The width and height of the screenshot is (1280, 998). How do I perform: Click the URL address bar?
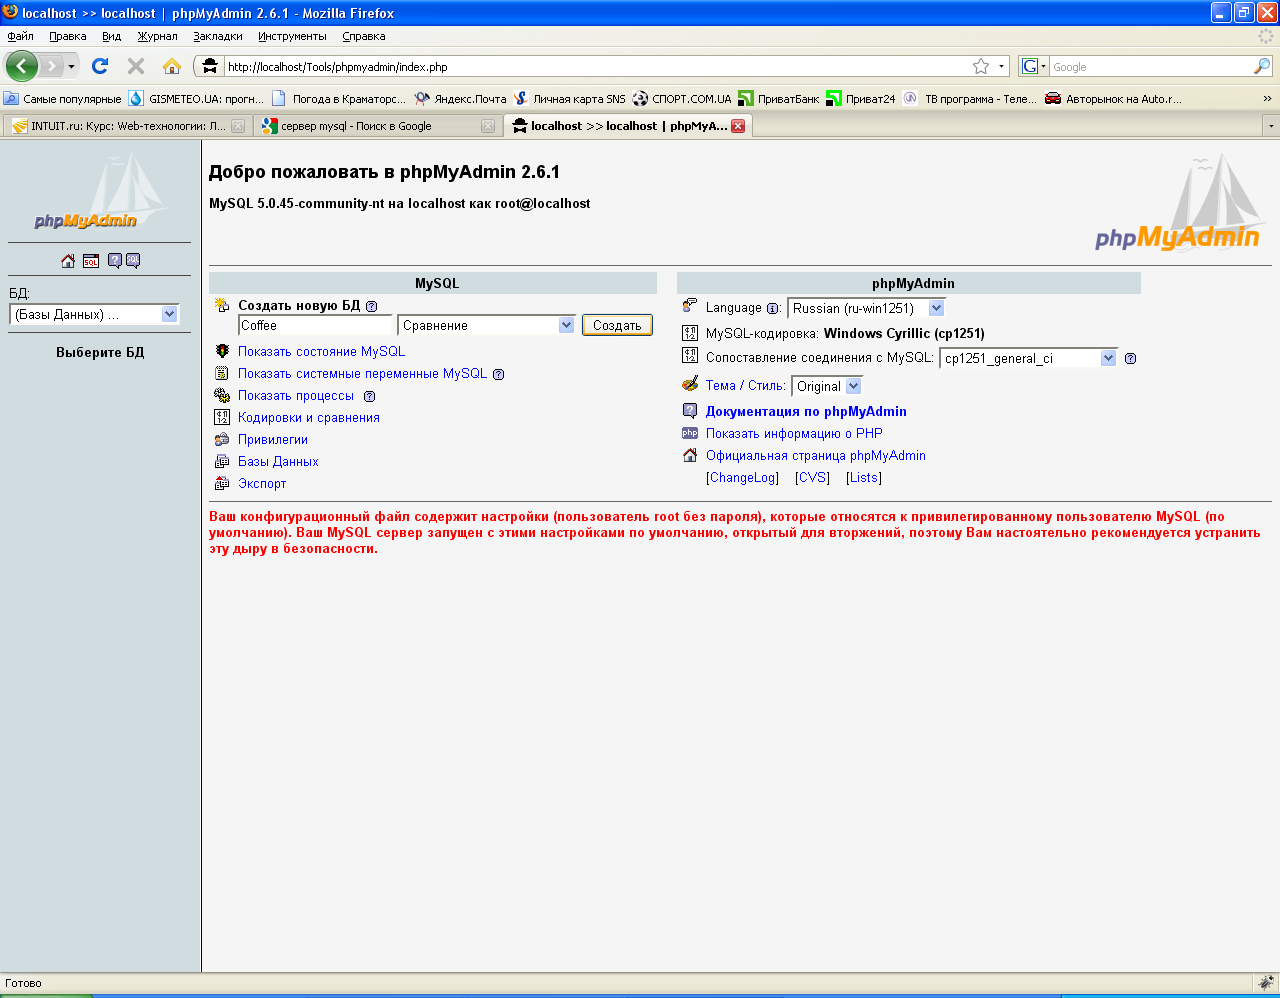pyautogui.click(x=598, y=67)
